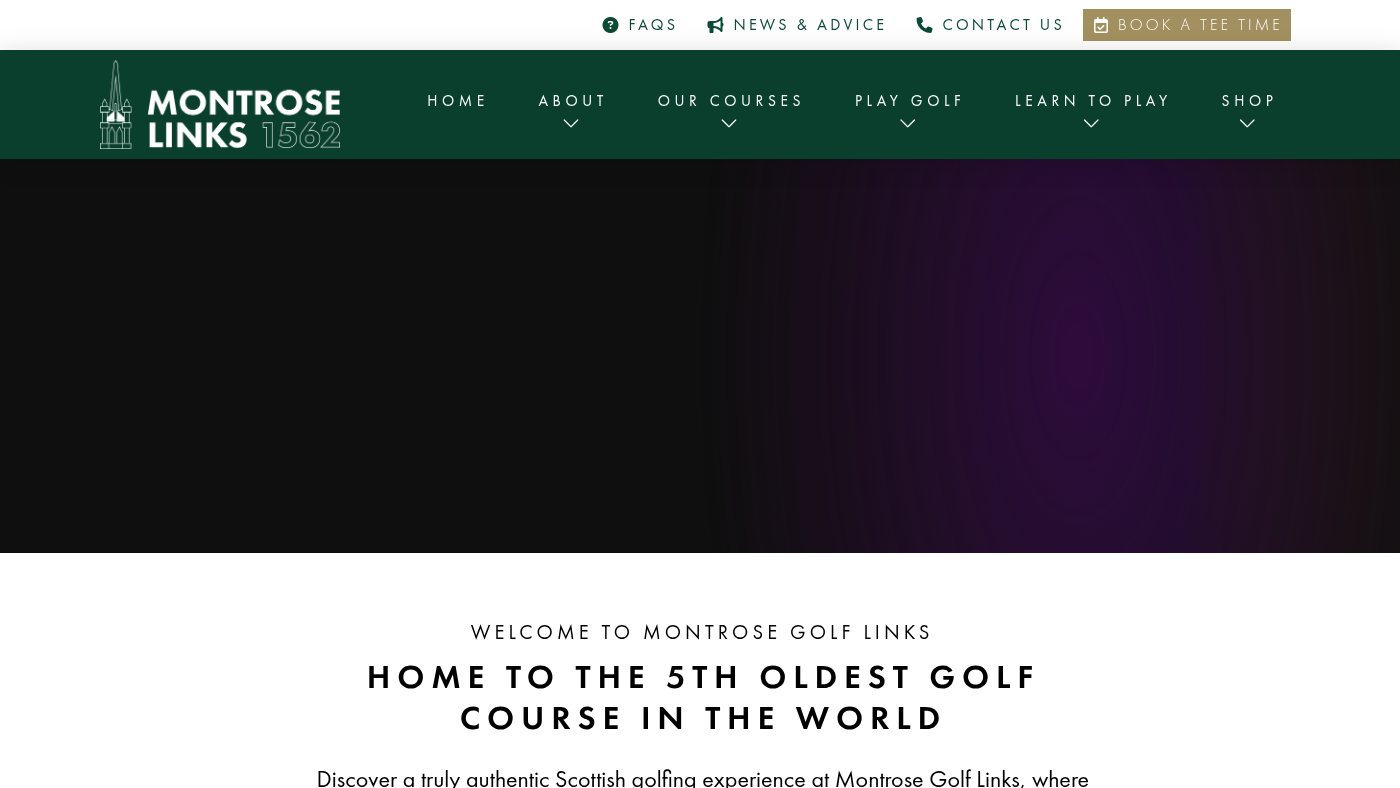The height and width of the screenshot is (788, 1400).
Task: Open the Contact Us link
Action: click(x=990, y=25)
